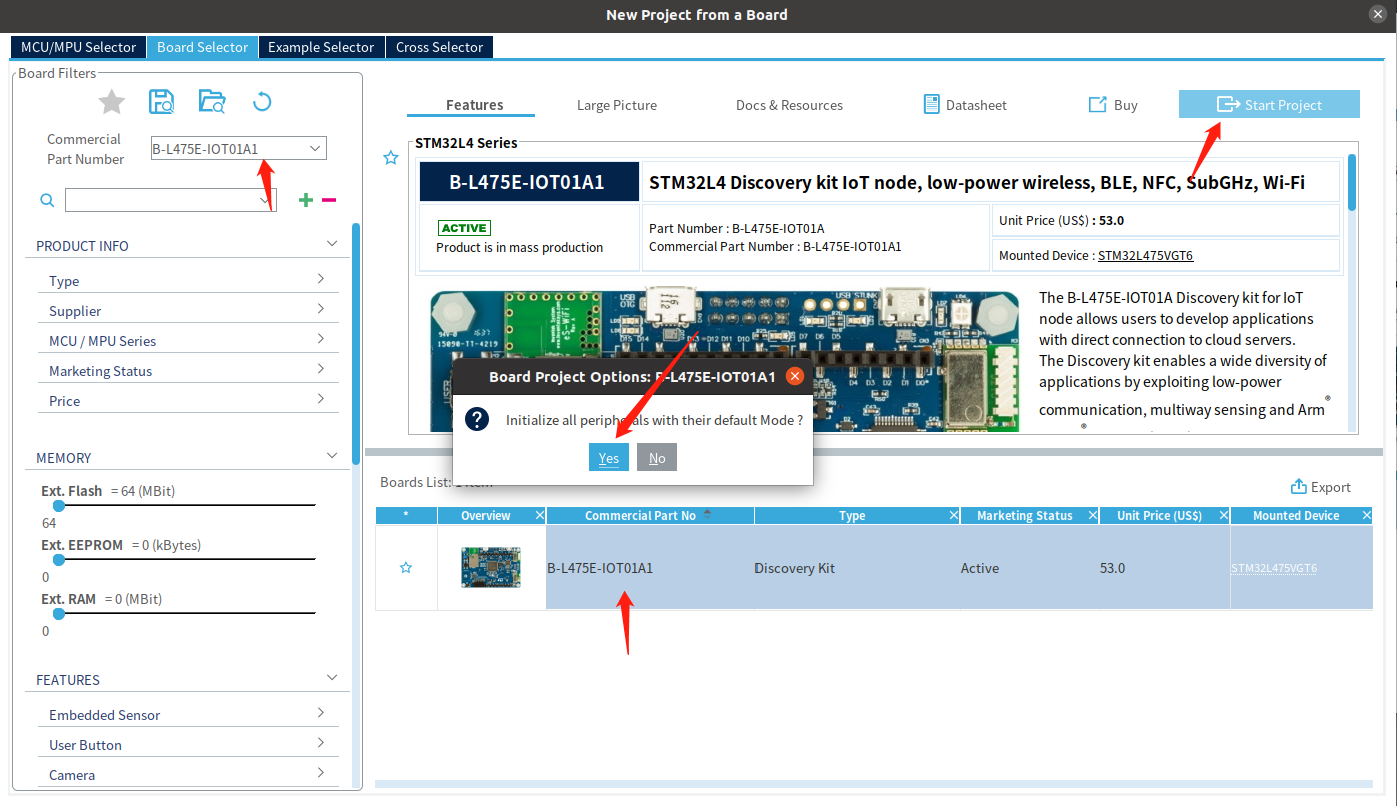This screenshot has height=806, width=1397.
Task: Click the load saved search folder icon
Action: coord(212,101)
